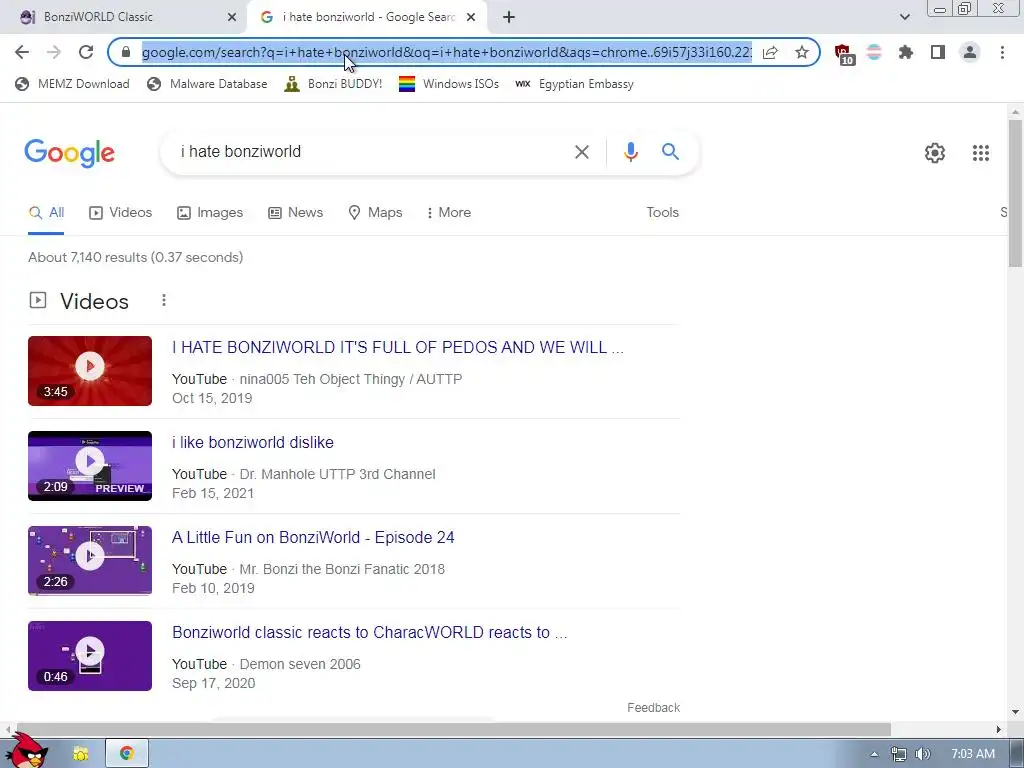Screen dimensions: 1024x768
Task: Start voice search with microphone icon
Action: click(x=630, y=152)
